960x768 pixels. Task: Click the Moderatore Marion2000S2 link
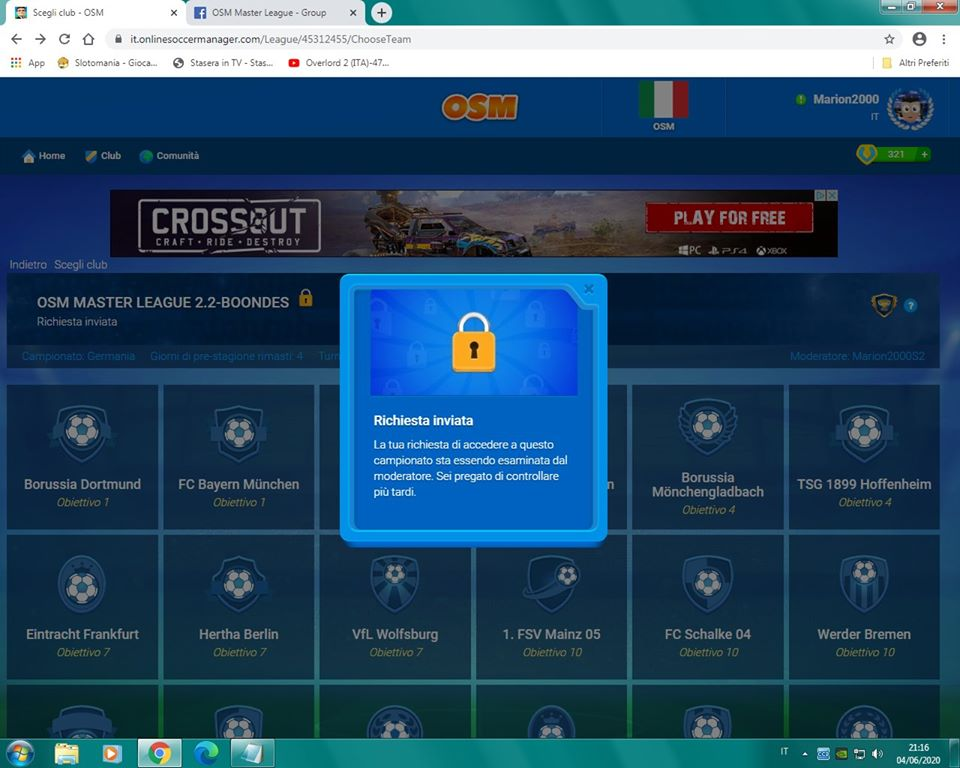[x=857, y=356]
